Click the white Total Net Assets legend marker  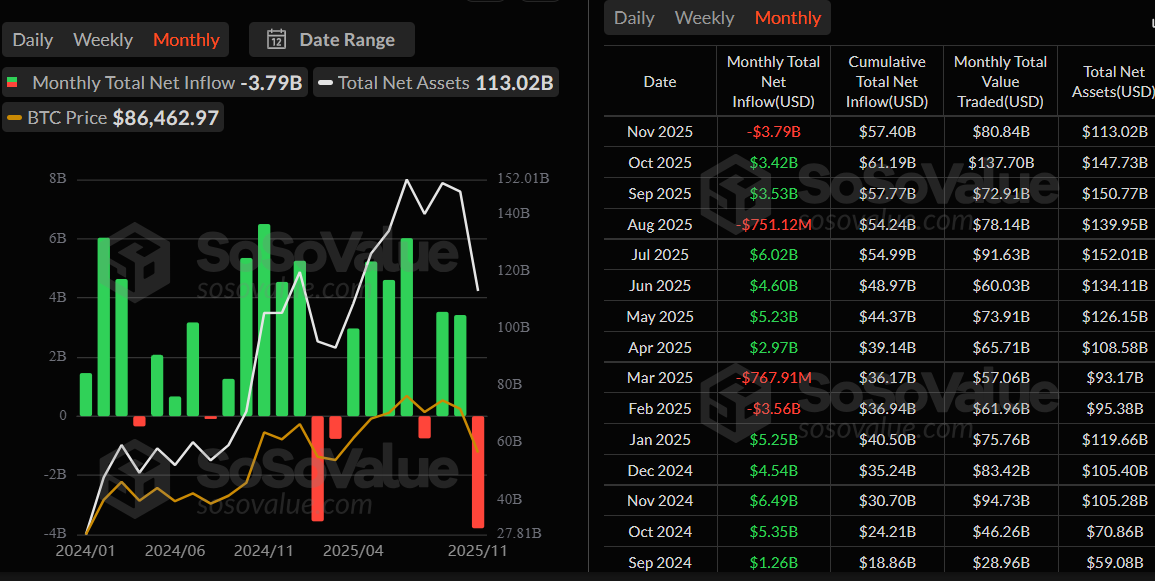(324, 83)
